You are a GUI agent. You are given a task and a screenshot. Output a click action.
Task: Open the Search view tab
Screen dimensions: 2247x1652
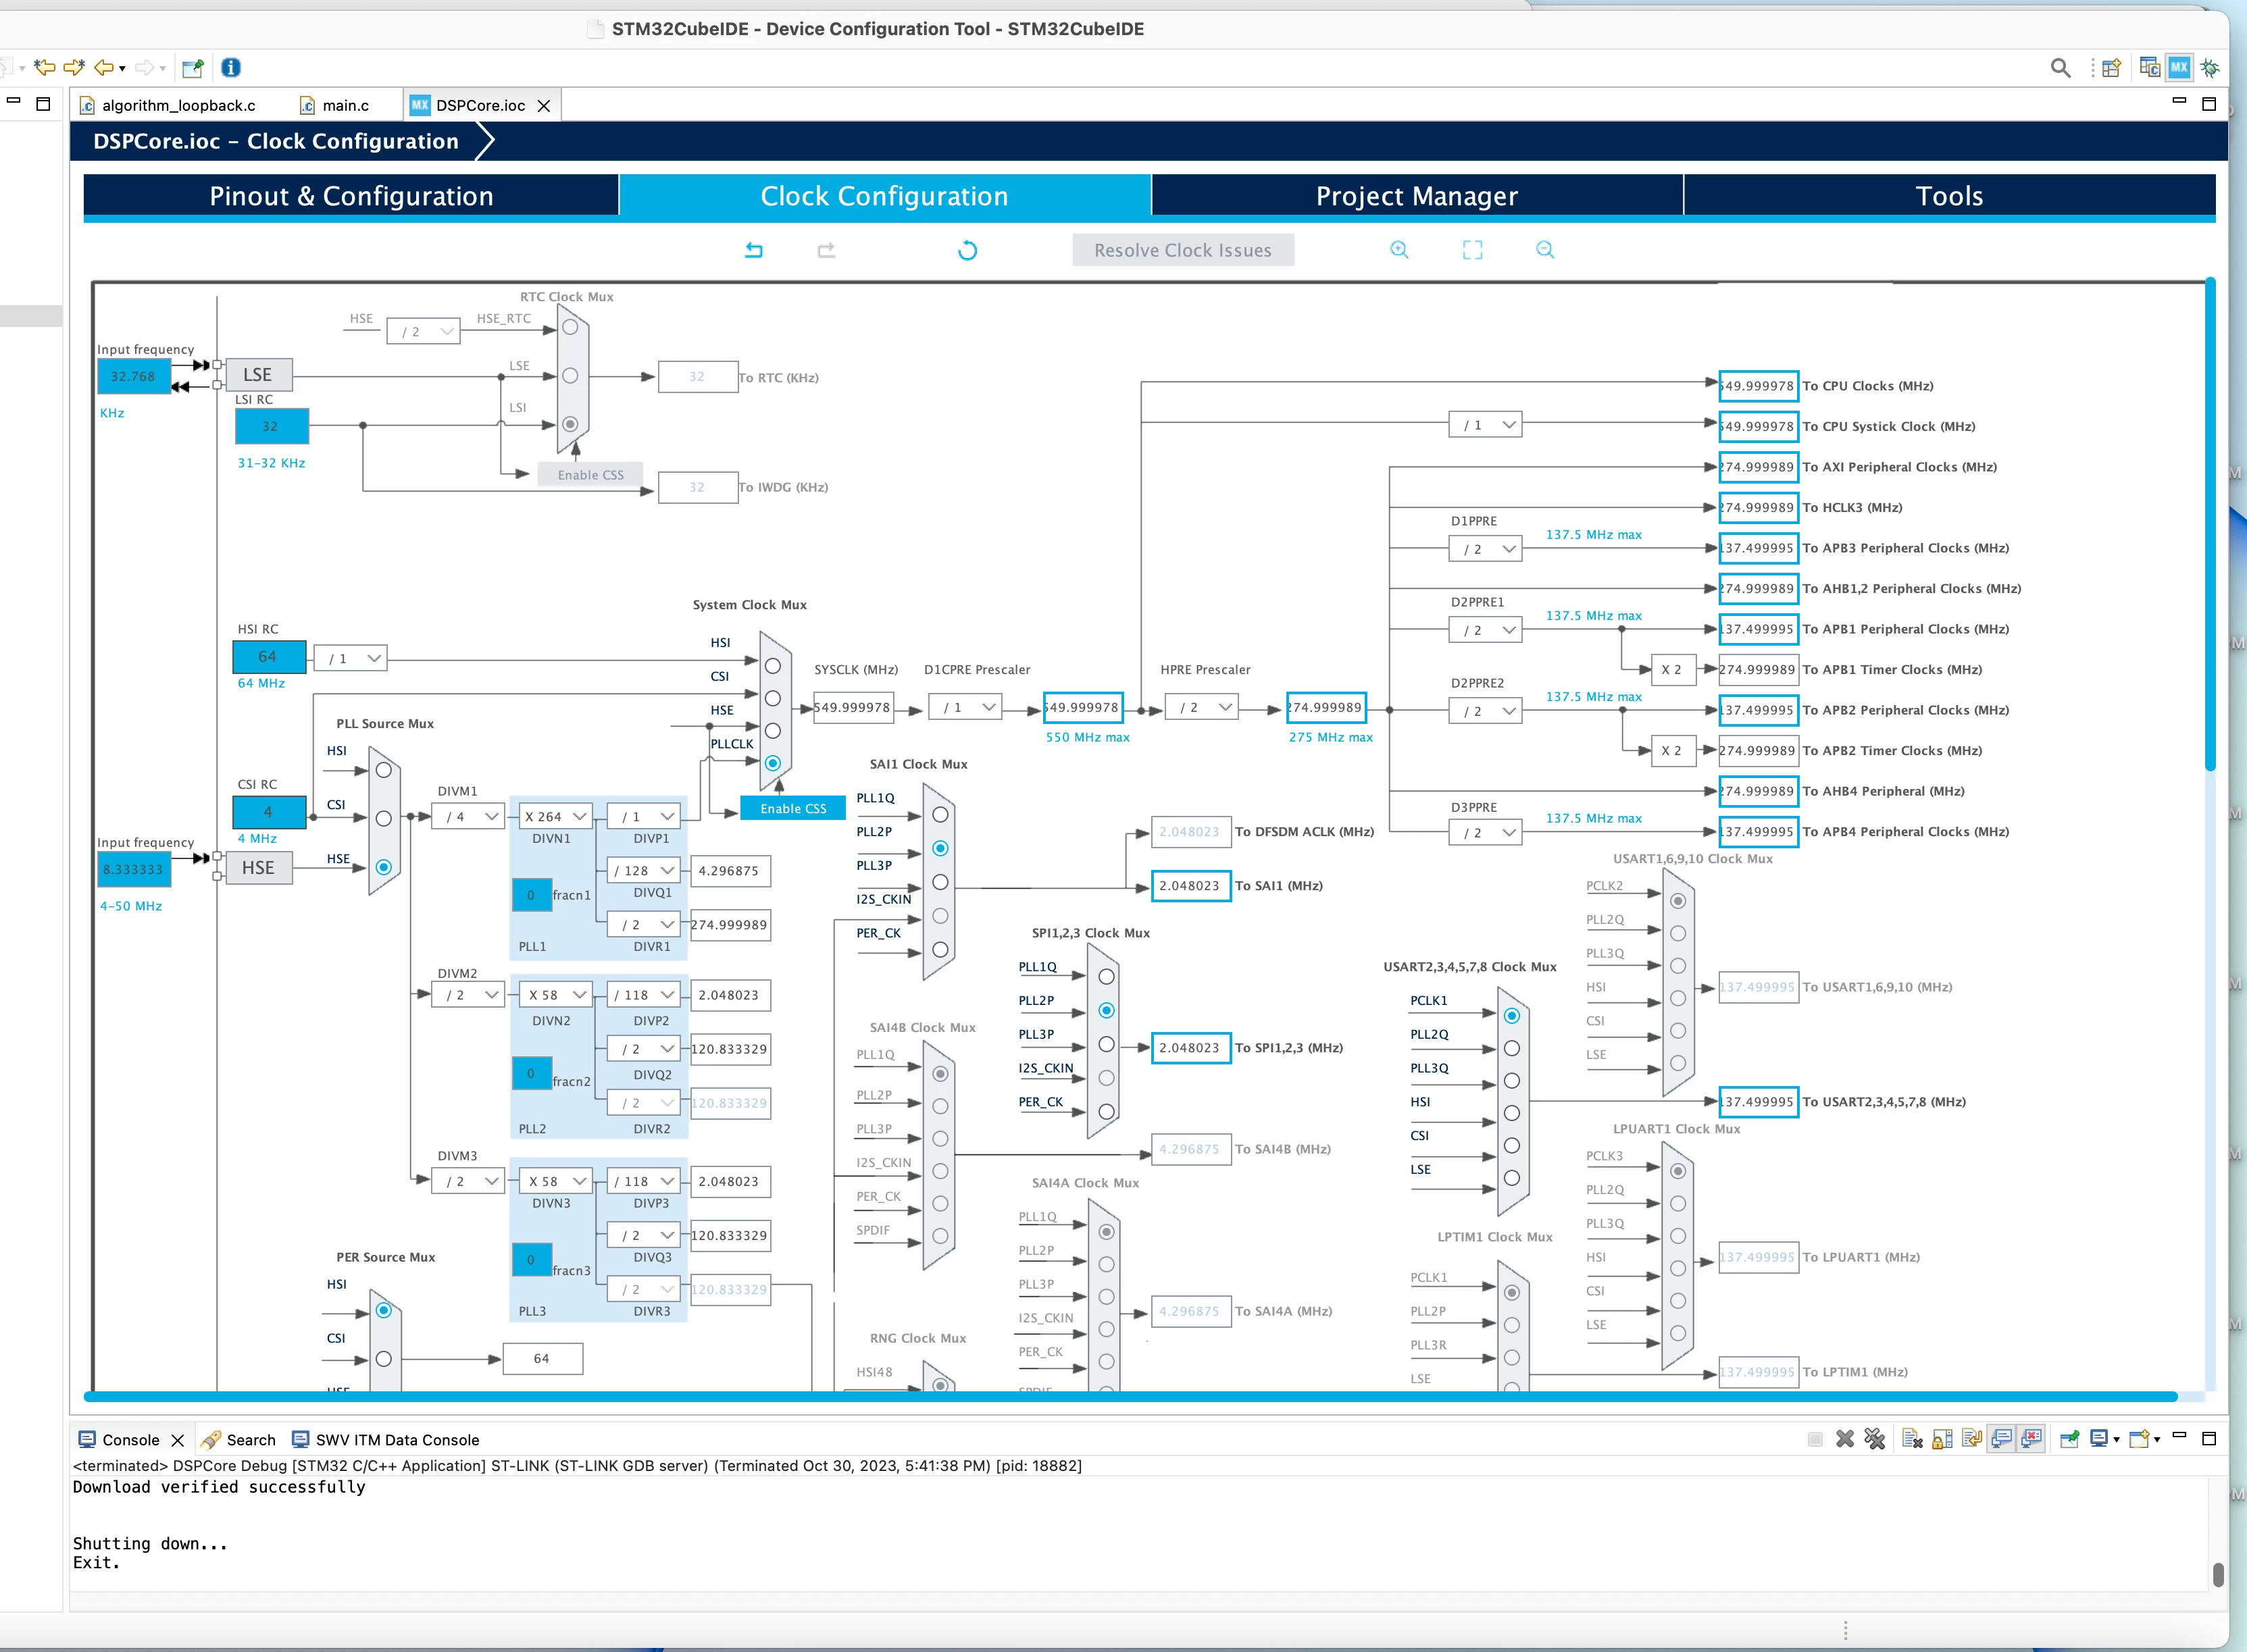(x=238, y=1440)
